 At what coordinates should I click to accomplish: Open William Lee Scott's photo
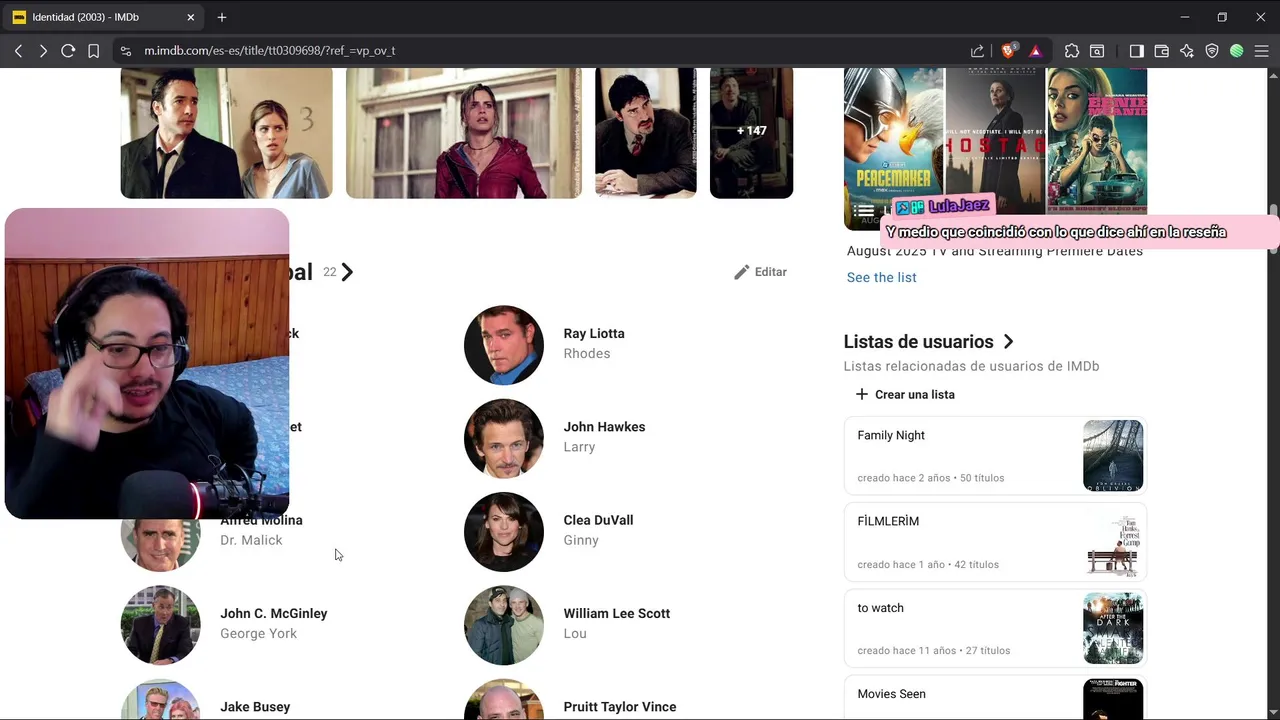click(x=504, y=625)
